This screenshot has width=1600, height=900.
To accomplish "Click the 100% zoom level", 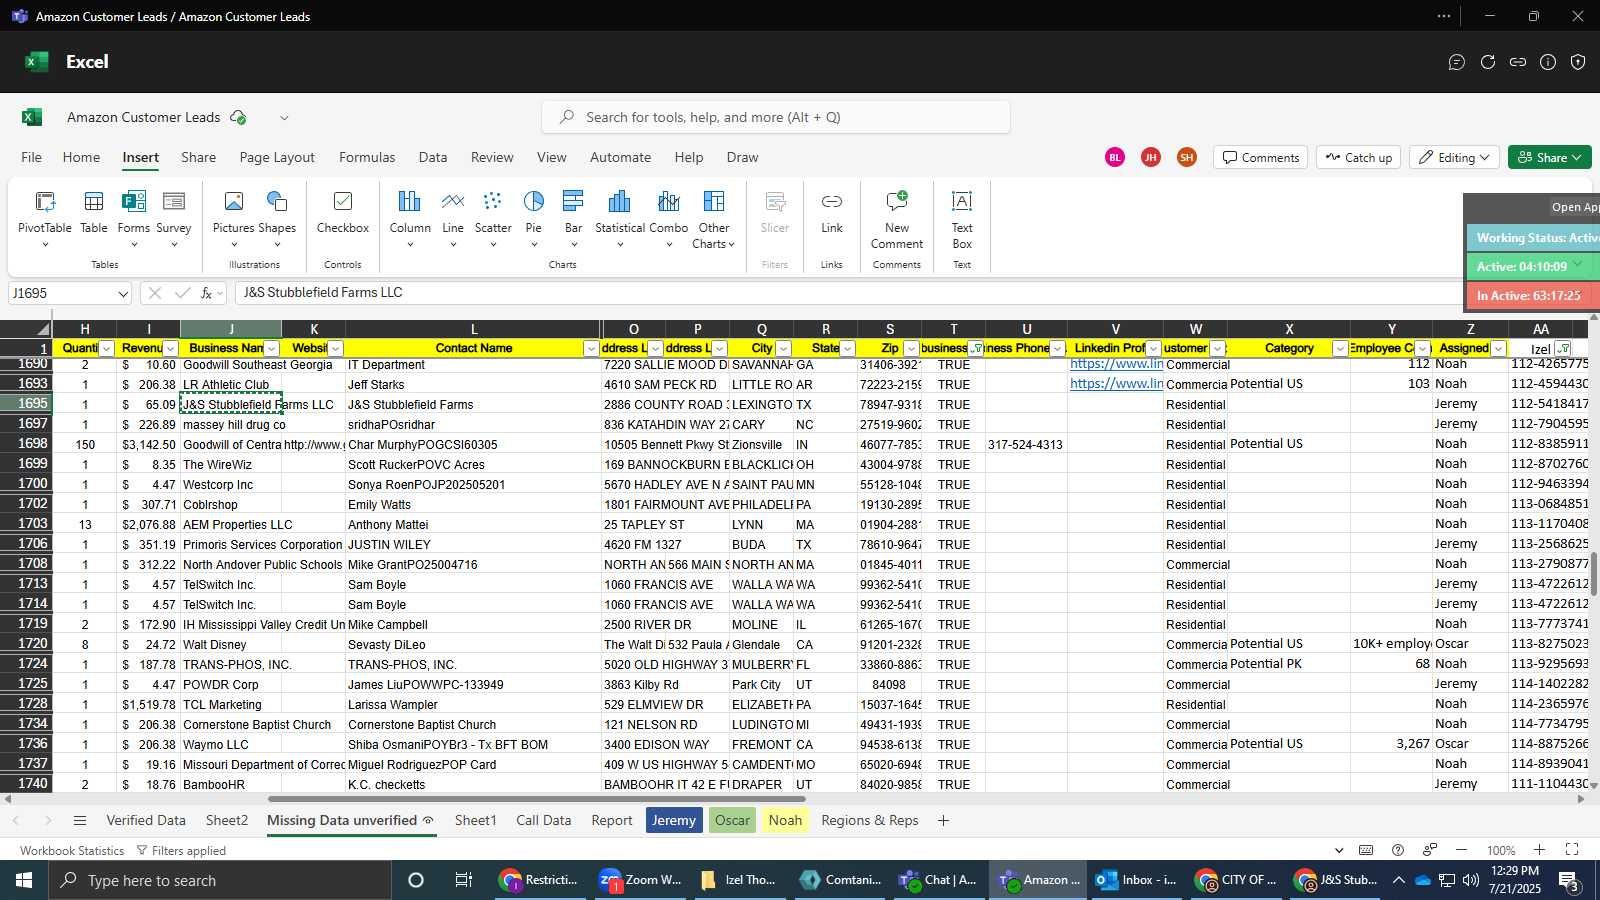I will (x=1501, y=851).
